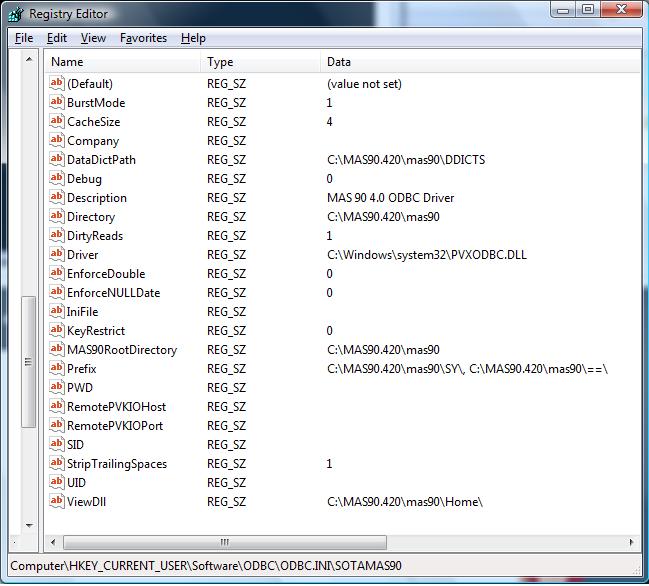Open the Edit menu
This screenshot has width=649, height=586.
[57, 38]
